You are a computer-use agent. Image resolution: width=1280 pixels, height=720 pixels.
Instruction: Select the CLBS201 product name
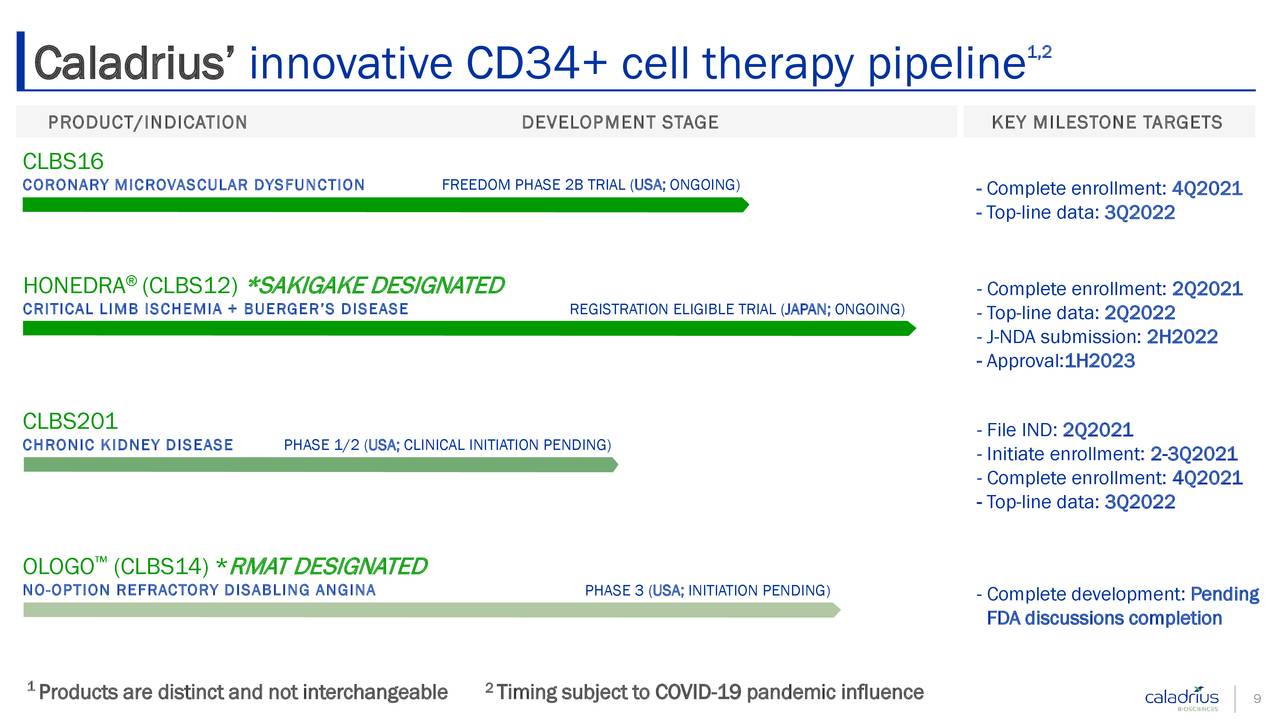coord(70,422)
